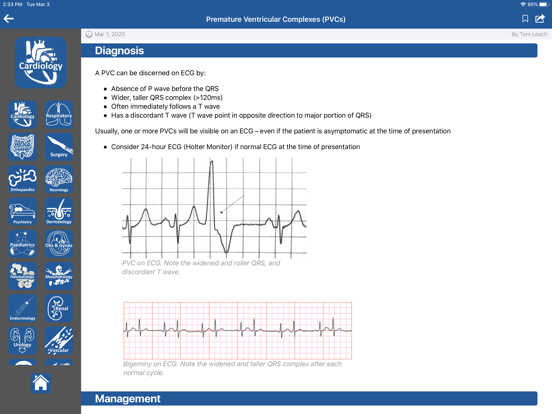Screen dimensions: 552x414
Task: Bookmark this PVCs article
Action: tap(525, 19)
